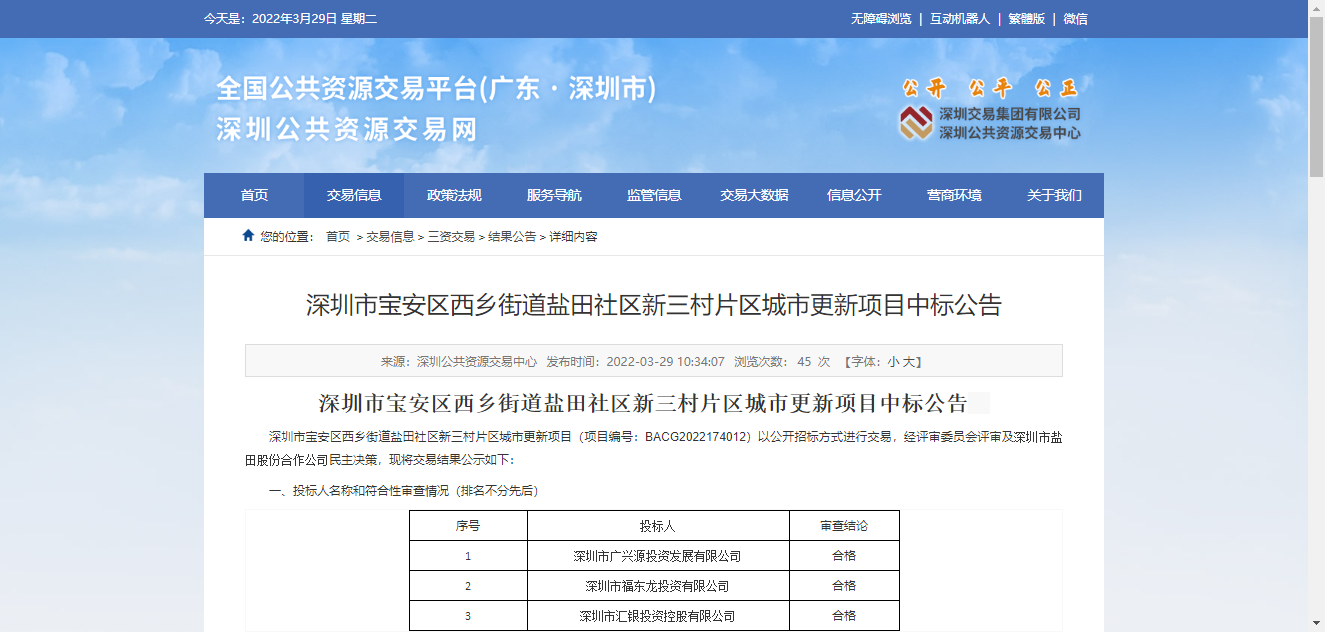Click the vertical scrollbar thumb

[1316, 100]
